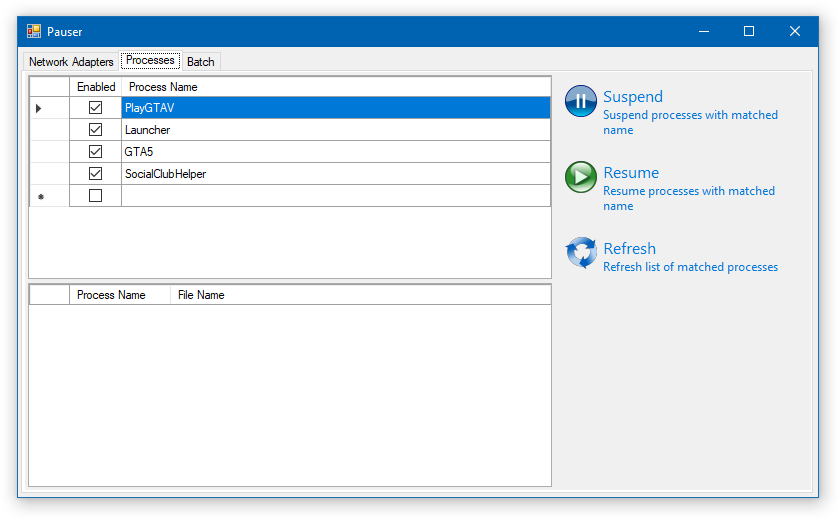The image size is (840, 520).
Task: Click Process Name header in lower grid
Action: [120, 295]
